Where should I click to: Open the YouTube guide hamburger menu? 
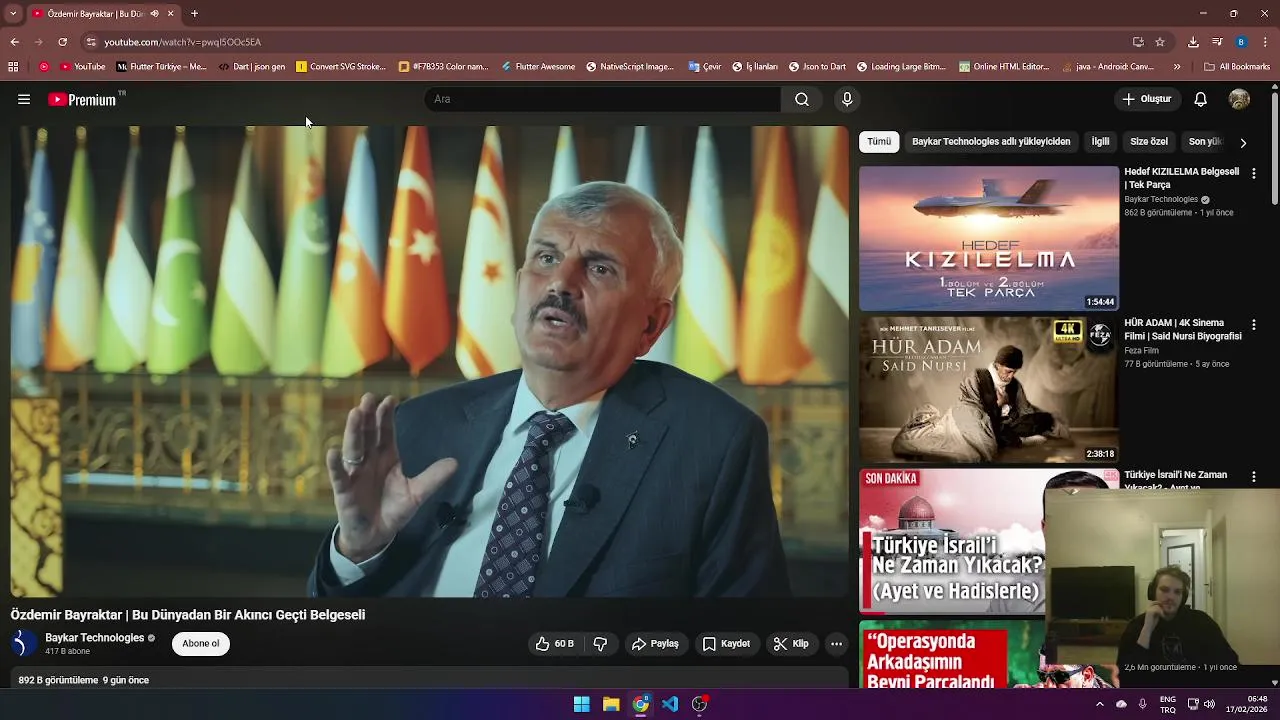(24, 99)
